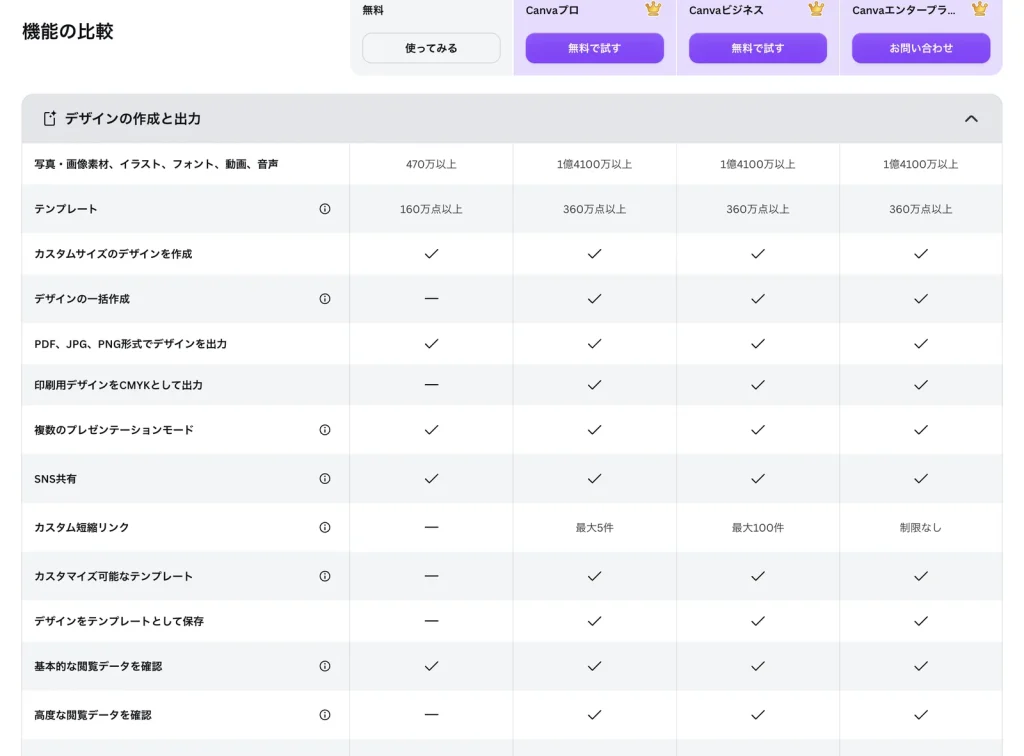
Task: Click 無料で試す button for Canvaビジネス
Action: 758,48
